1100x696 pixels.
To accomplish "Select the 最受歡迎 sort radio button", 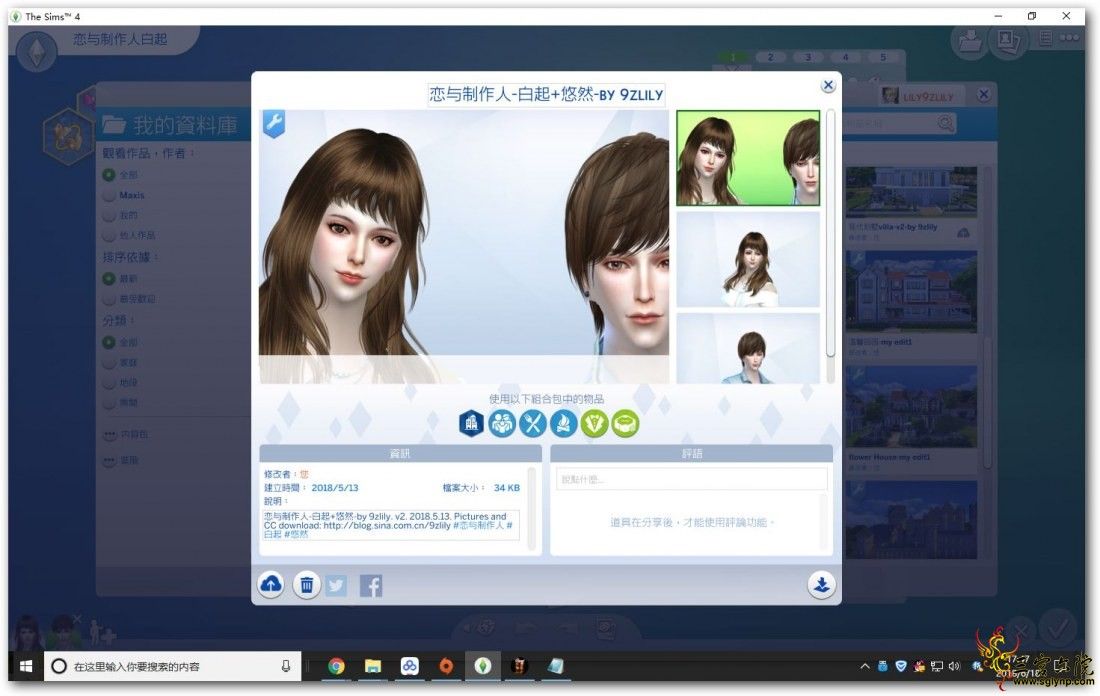I will click(x=109, y=299).
